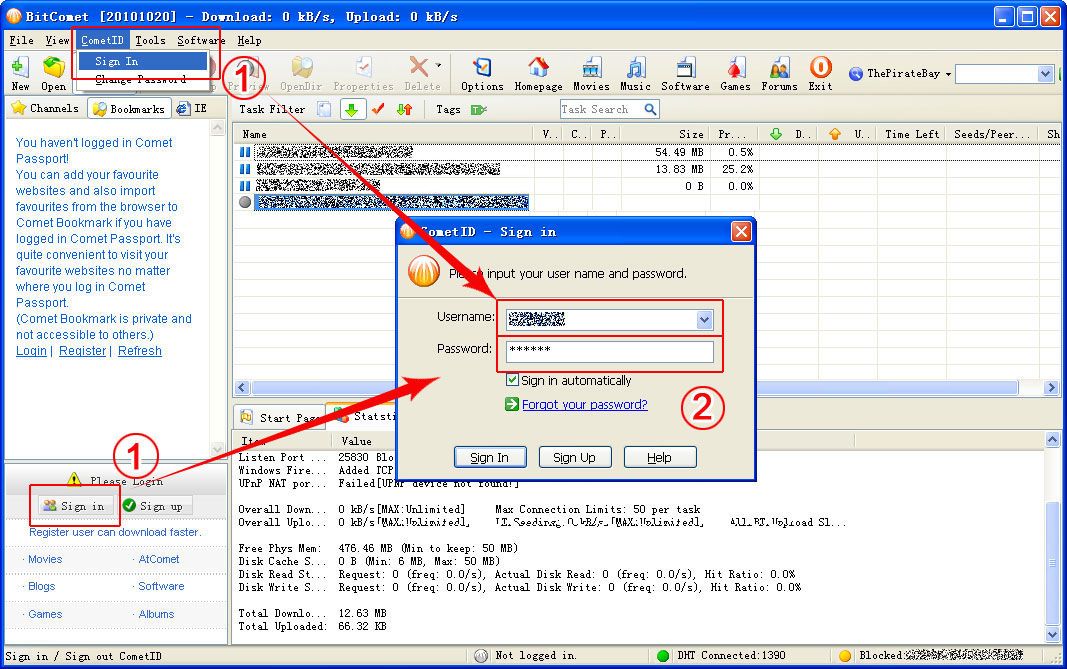Open the Albums link in left panel

pos(156,614)
